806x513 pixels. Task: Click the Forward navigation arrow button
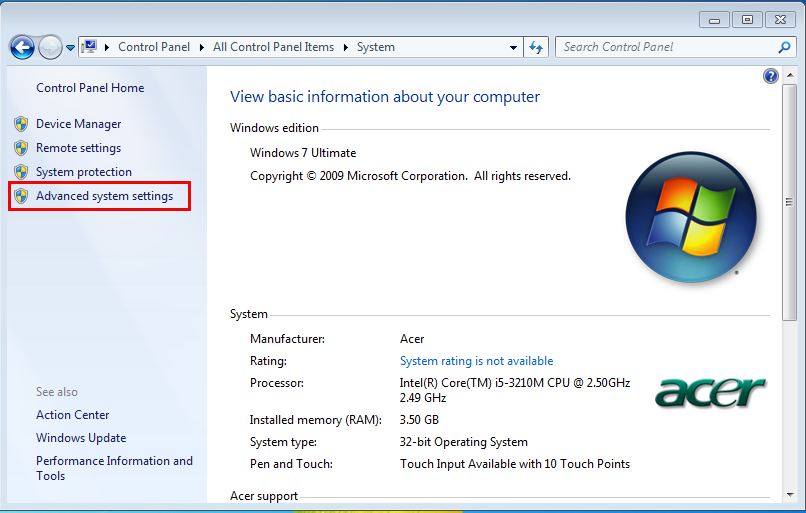50,47
